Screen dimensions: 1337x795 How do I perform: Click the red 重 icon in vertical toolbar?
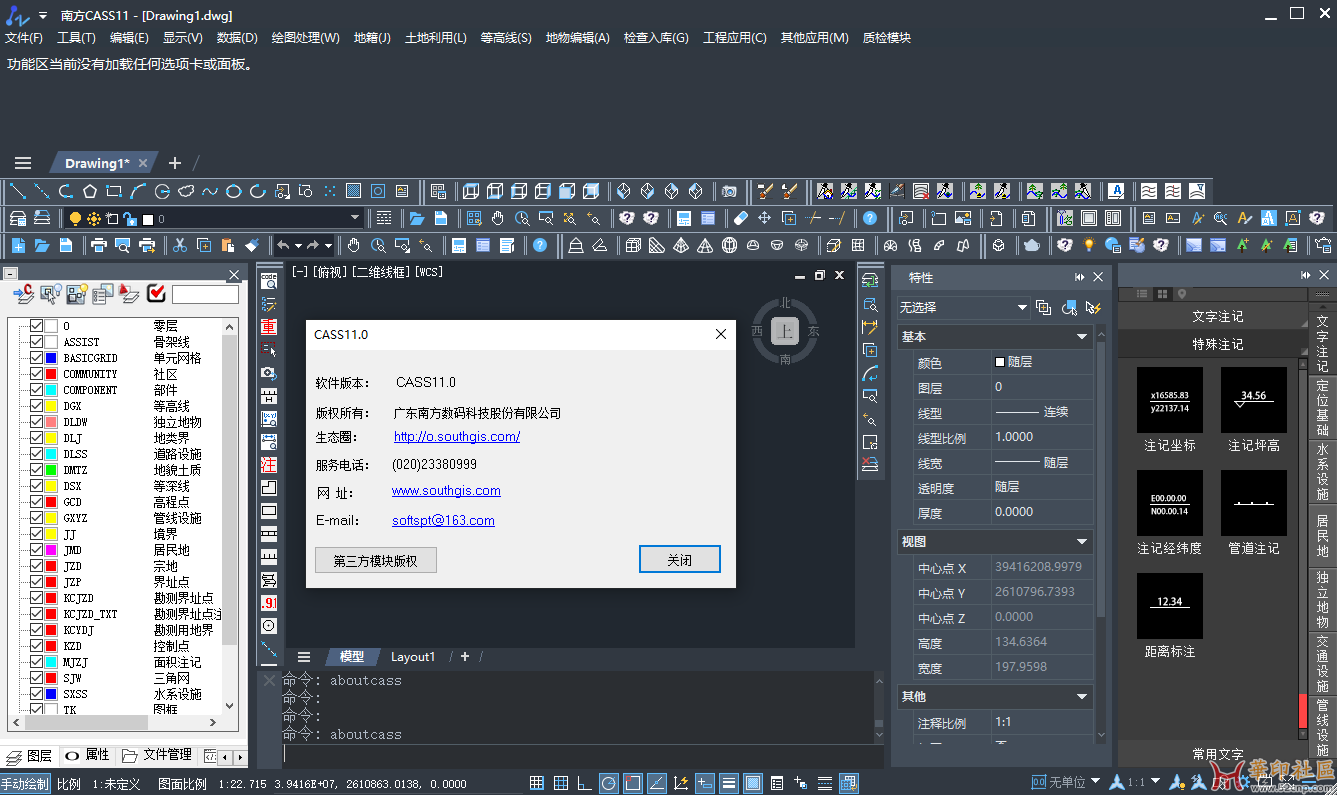point(268,326)
